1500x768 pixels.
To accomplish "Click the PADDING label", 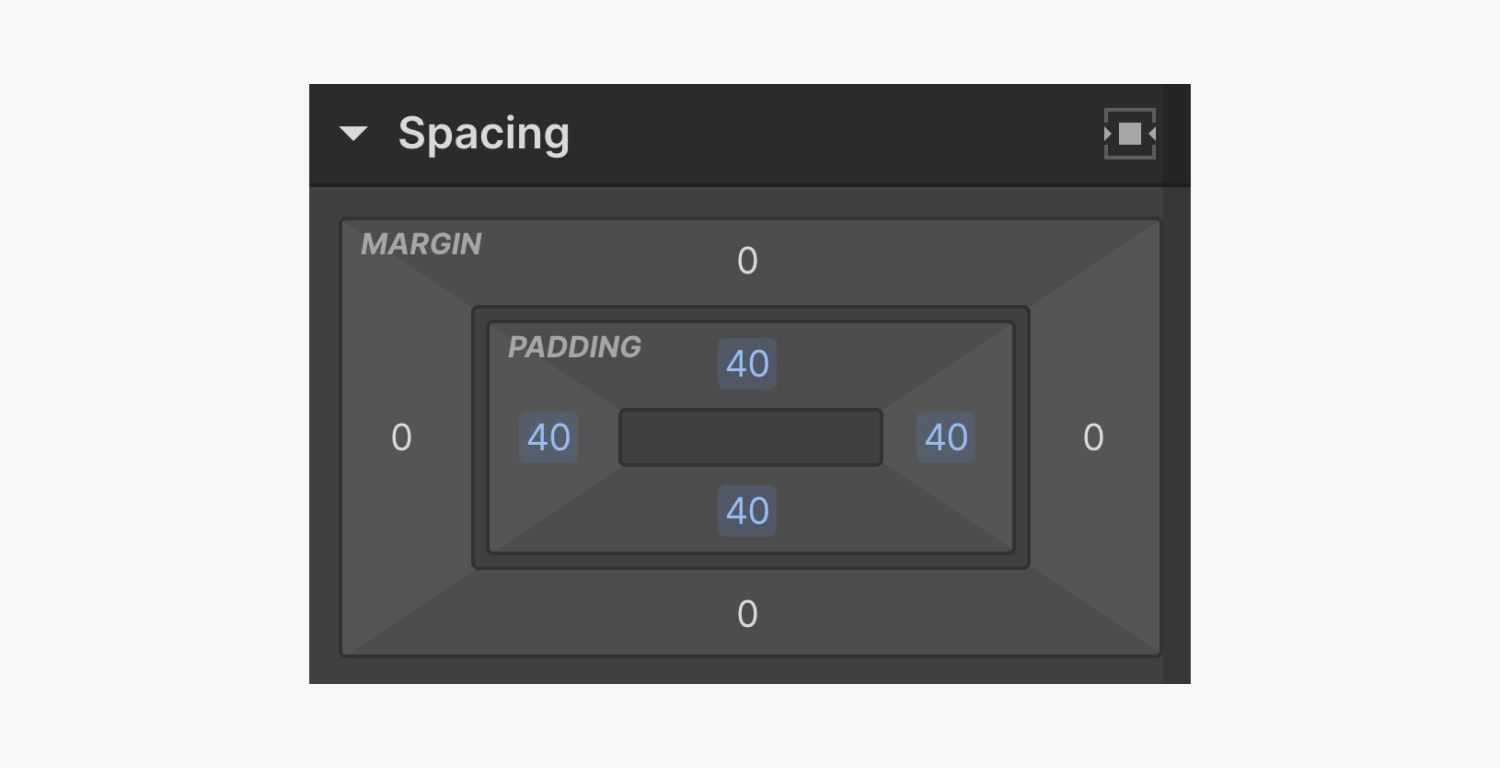I will click(574, 347).
